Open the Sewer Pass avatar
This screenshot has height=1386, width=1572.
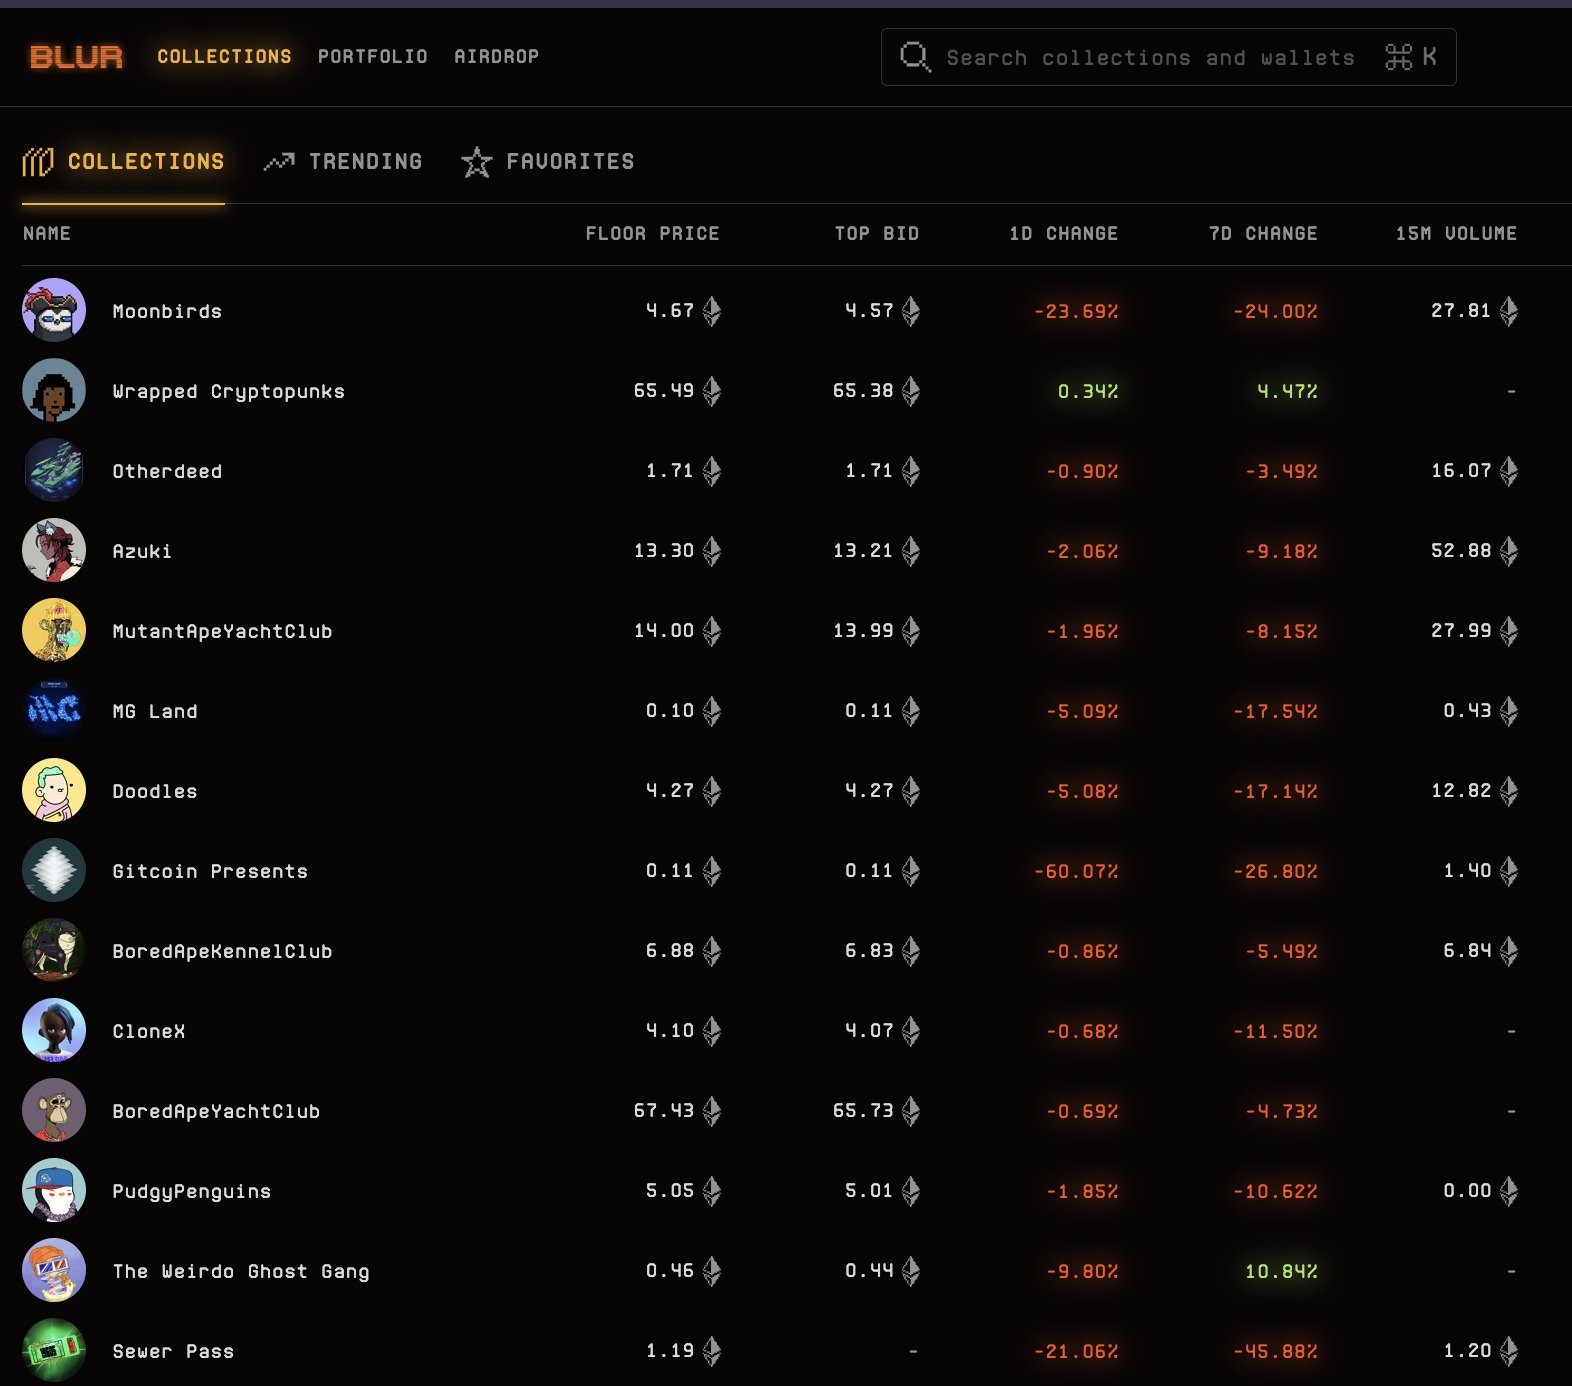pos(54,1351)
